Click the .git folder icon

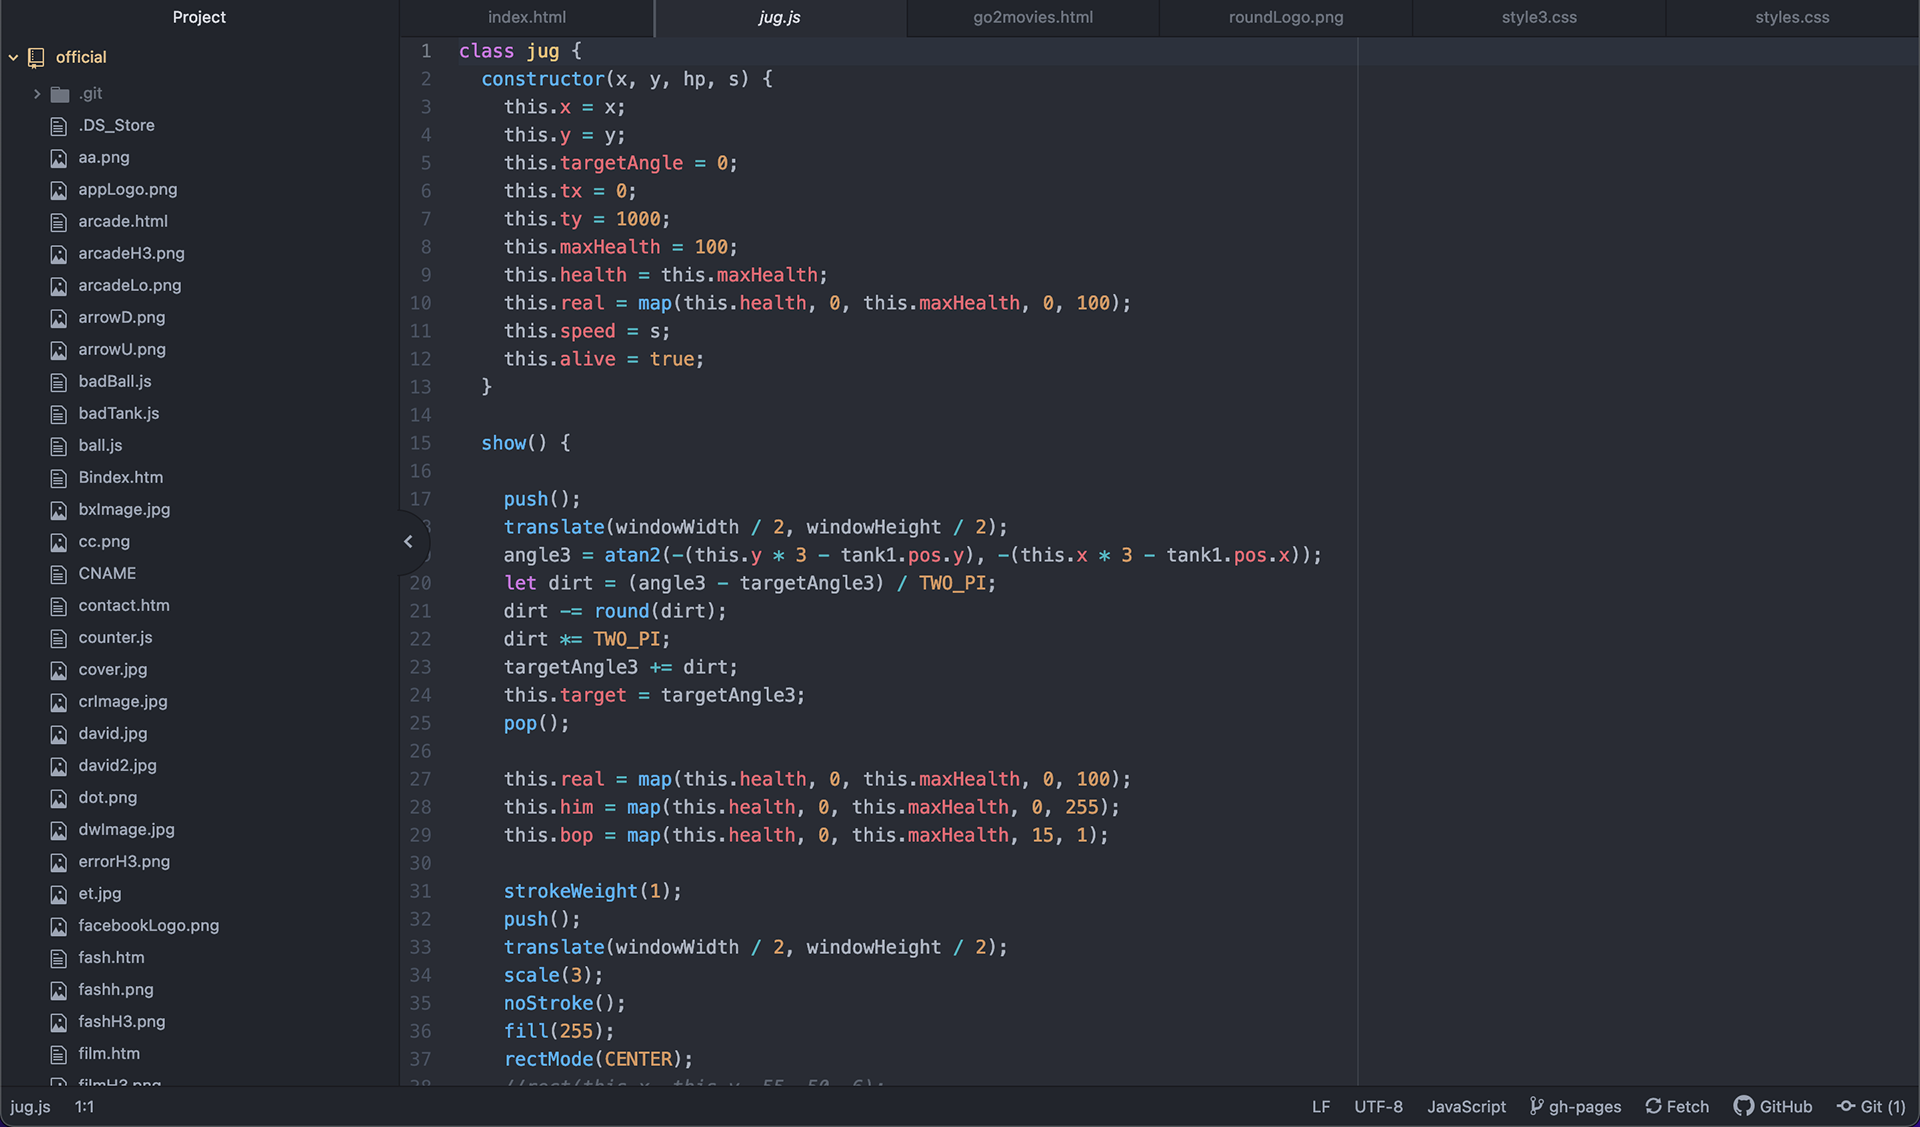coord(60,94)
